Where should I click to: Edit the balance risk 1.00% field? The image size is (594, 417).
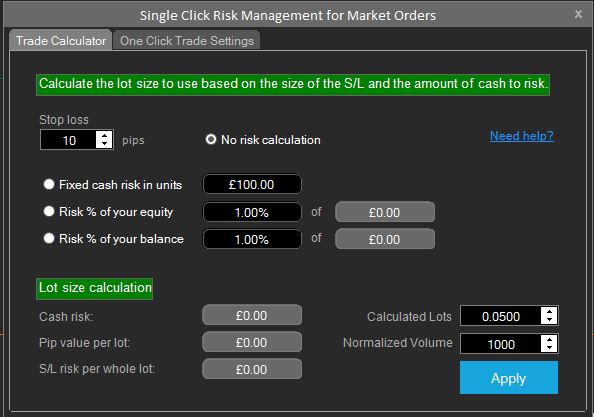click(x=252, y=239)
